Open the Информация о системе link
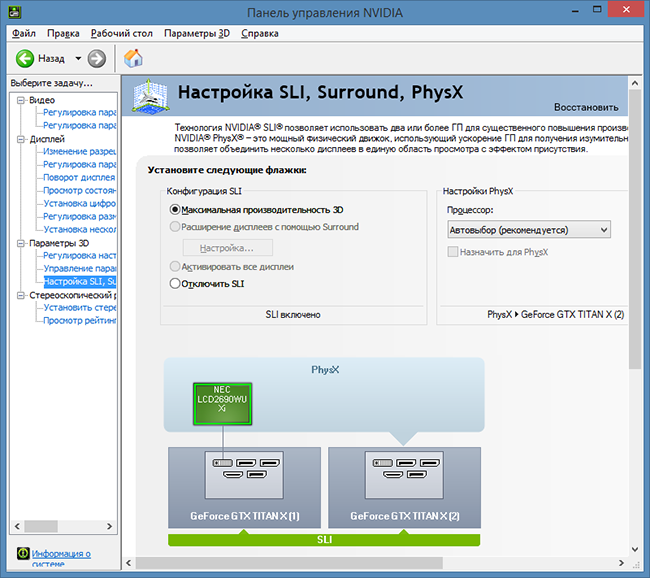Screen dimensions: 650x578 61,558
